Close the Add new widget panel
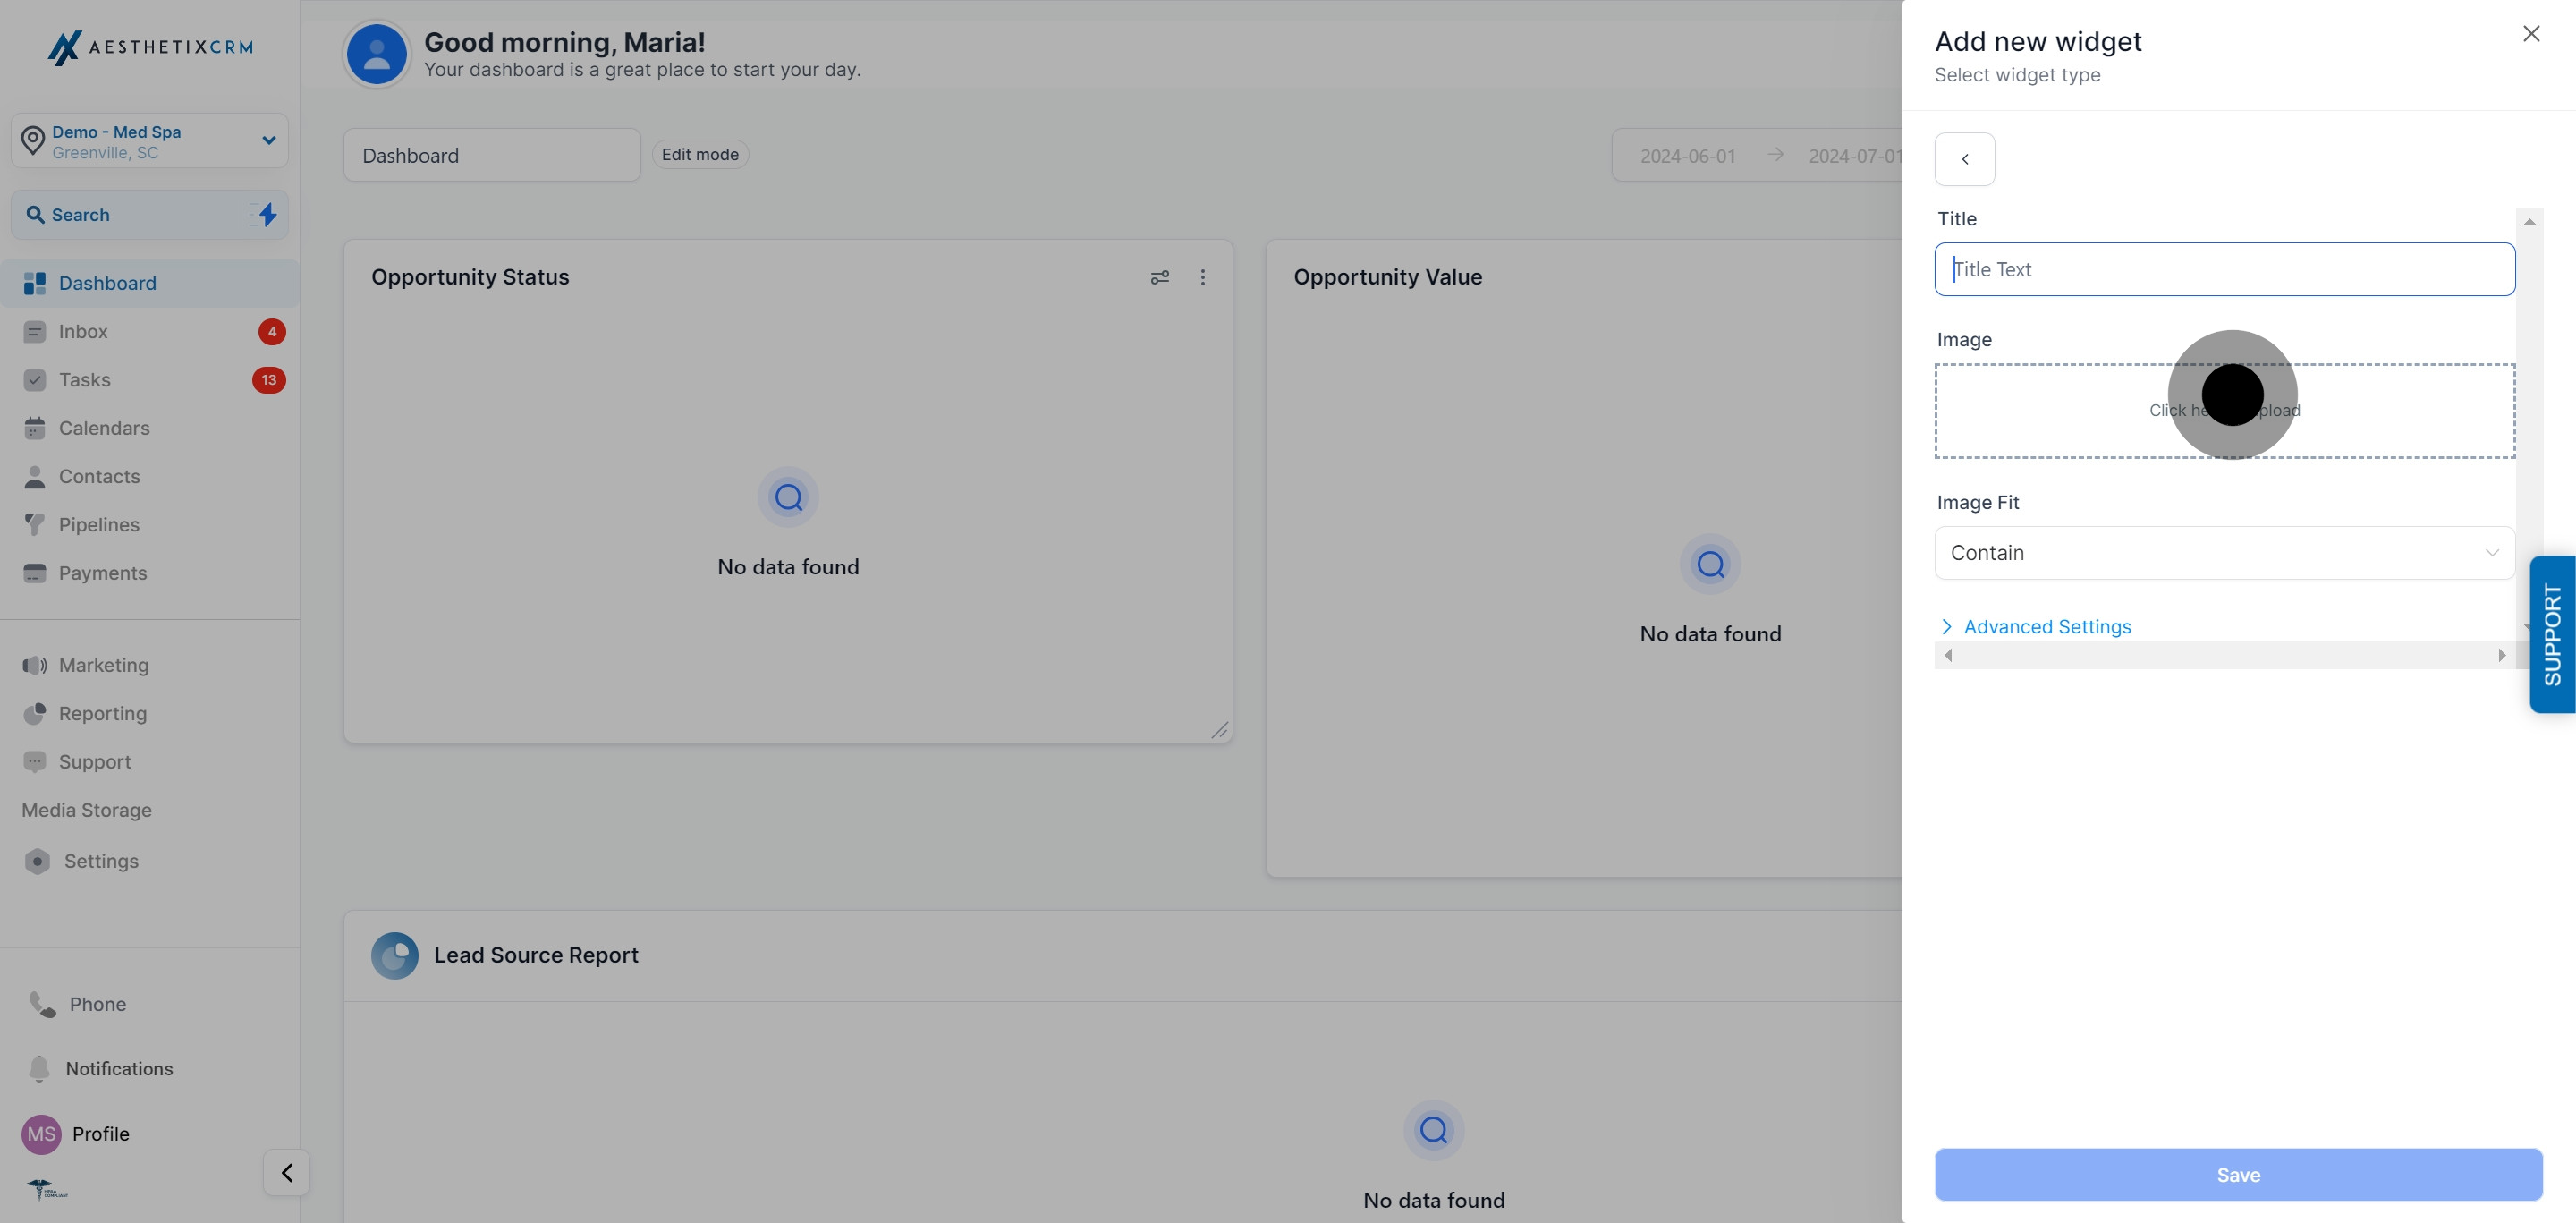The height and width of the screenshot is (1223, 2576). [x=2531, y=34]
